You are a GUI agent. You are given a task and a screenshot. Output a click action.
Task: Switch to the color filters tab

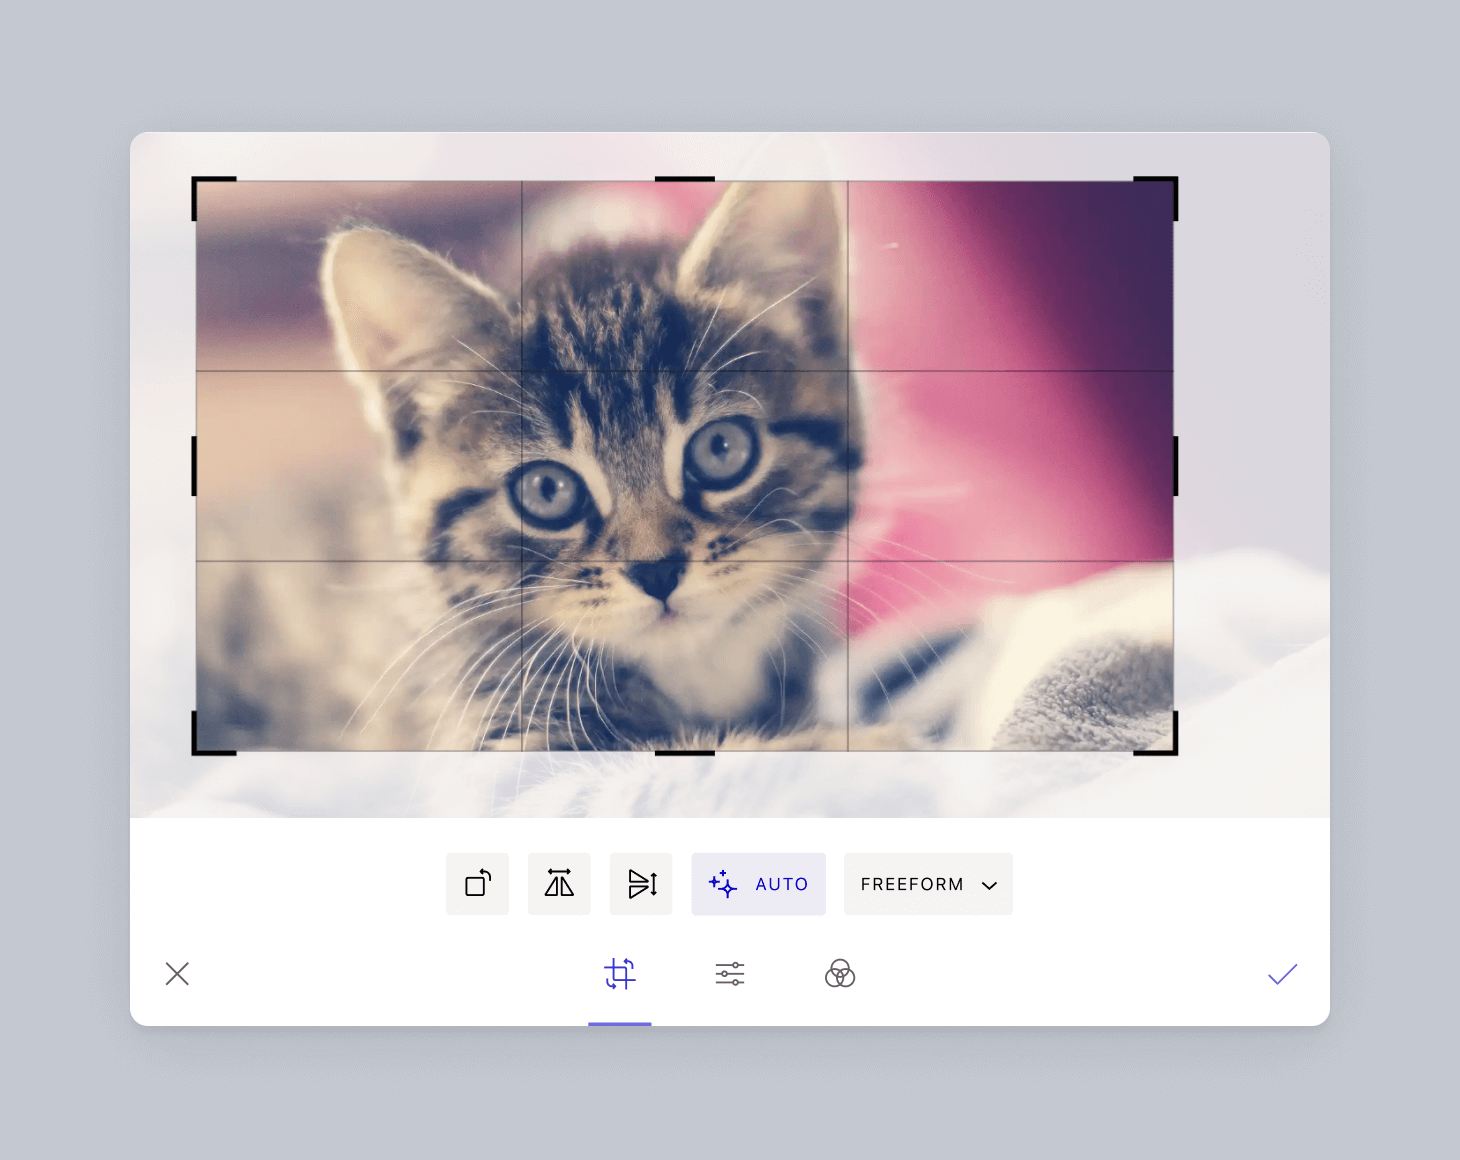pyautogui.click(x=840, y=973)
